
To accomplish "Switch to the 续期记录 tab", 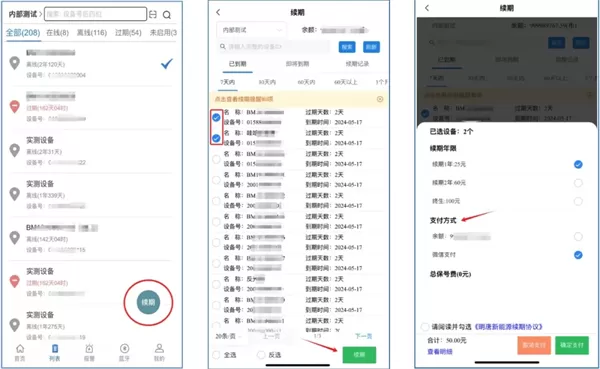I will click(357, 64).
